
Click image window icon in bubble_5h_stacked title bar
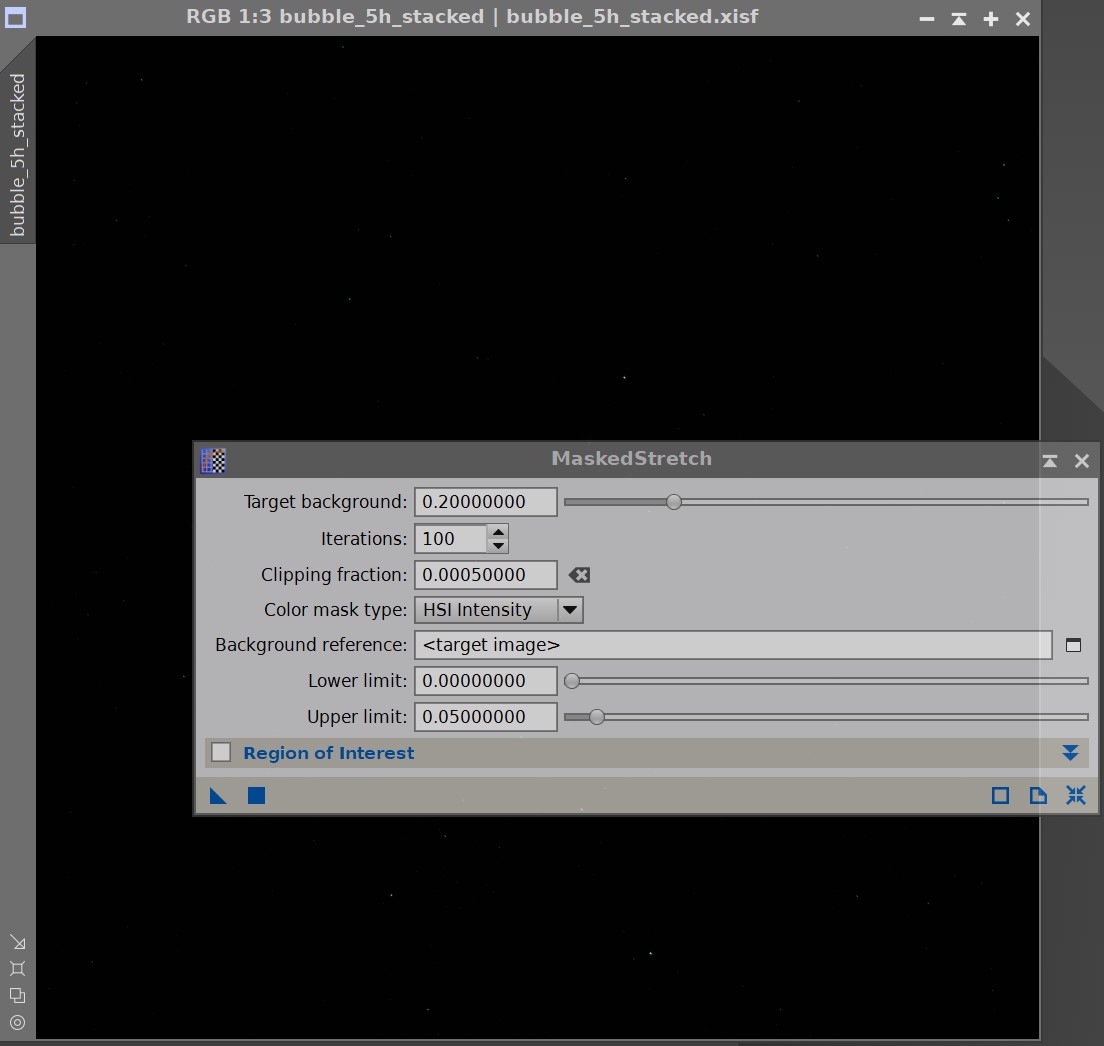coord(15,18)
